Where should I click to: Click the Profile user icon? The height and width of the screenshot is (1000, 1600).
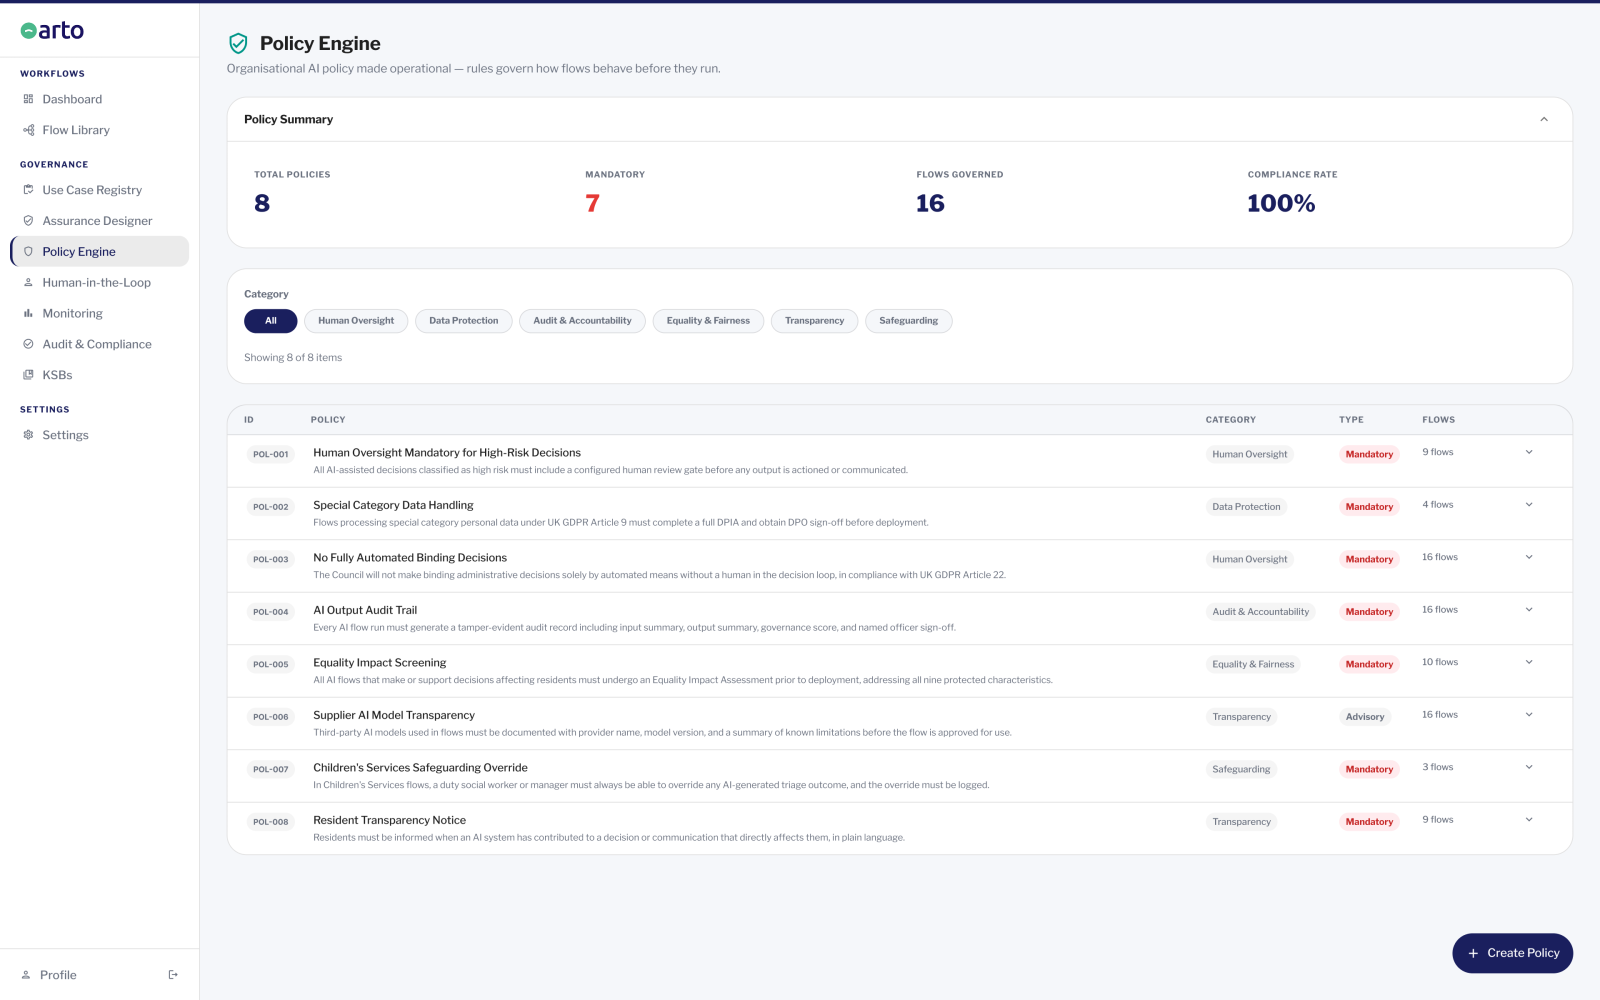pyautogui.click(x=26, y=975)
